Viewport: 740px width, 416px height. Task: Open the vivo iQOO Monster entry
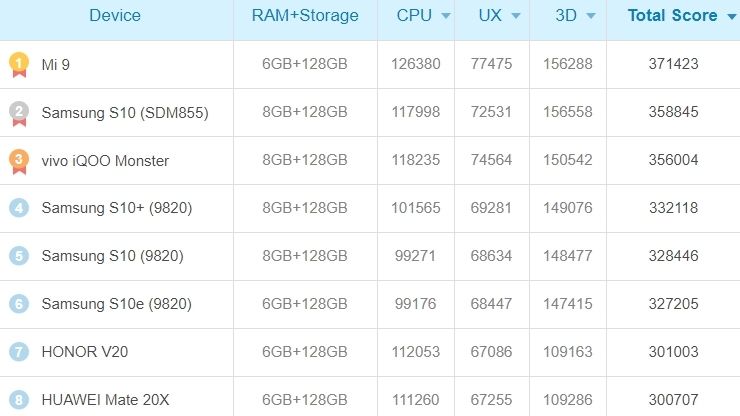click(x=105, y=161)
